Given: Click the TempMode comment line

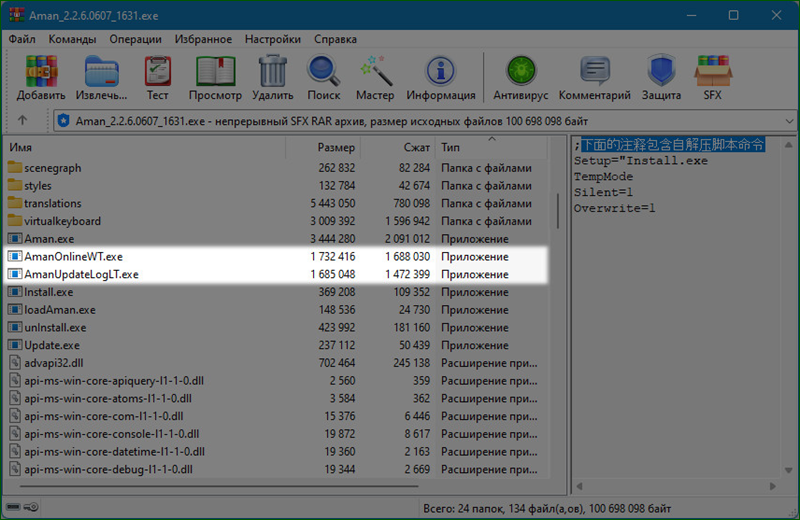Looking at the screenshot, I should [603, 177].
